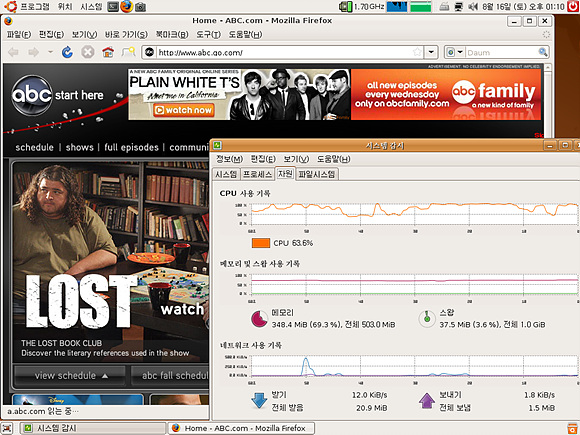Click the view schedule expander button

click(x=70, y=375)
